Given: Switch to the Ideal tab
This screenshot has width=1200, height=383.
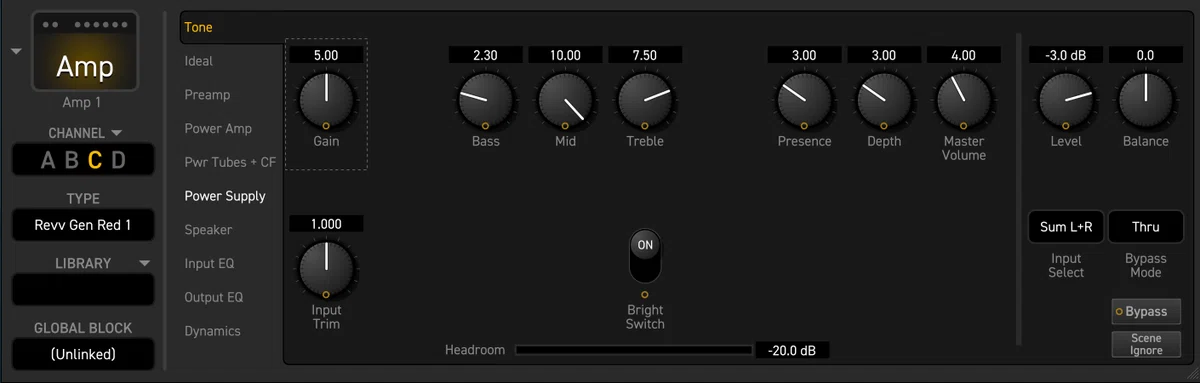Looking at the screenshot, I should [199, 61].
